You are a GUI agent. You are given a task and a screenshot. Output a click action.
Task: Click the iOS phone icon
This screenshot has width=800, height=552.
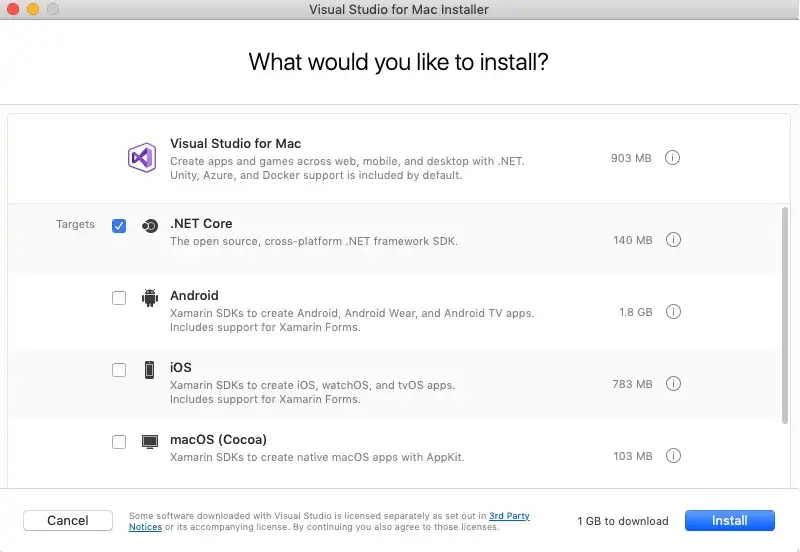click(149, 369)
